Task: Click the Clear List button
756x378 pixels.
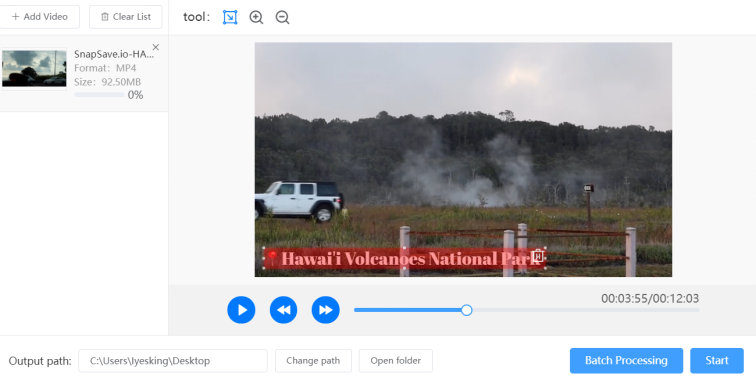Action: [x=125, y=17]
